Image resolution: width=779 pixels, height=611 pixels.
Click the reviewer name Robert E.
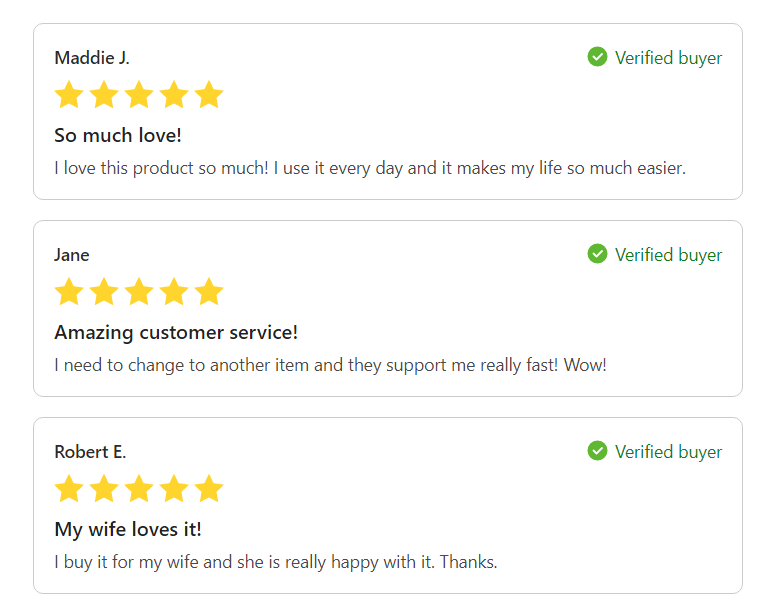(90, 452)
